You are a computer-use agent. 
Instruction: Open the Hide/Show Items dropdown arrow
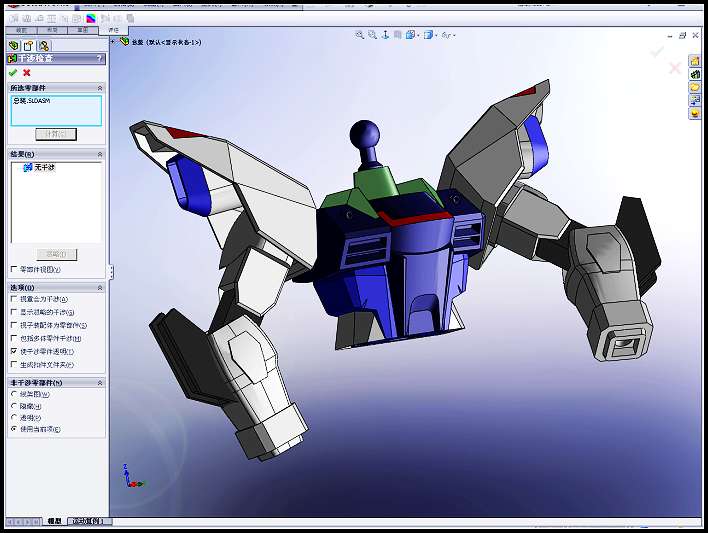point(454,35)
